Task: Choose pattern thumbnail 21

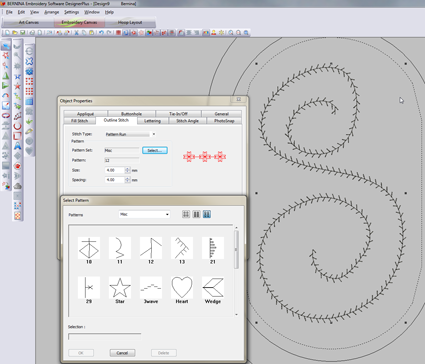Action: [x=213, y=248]
